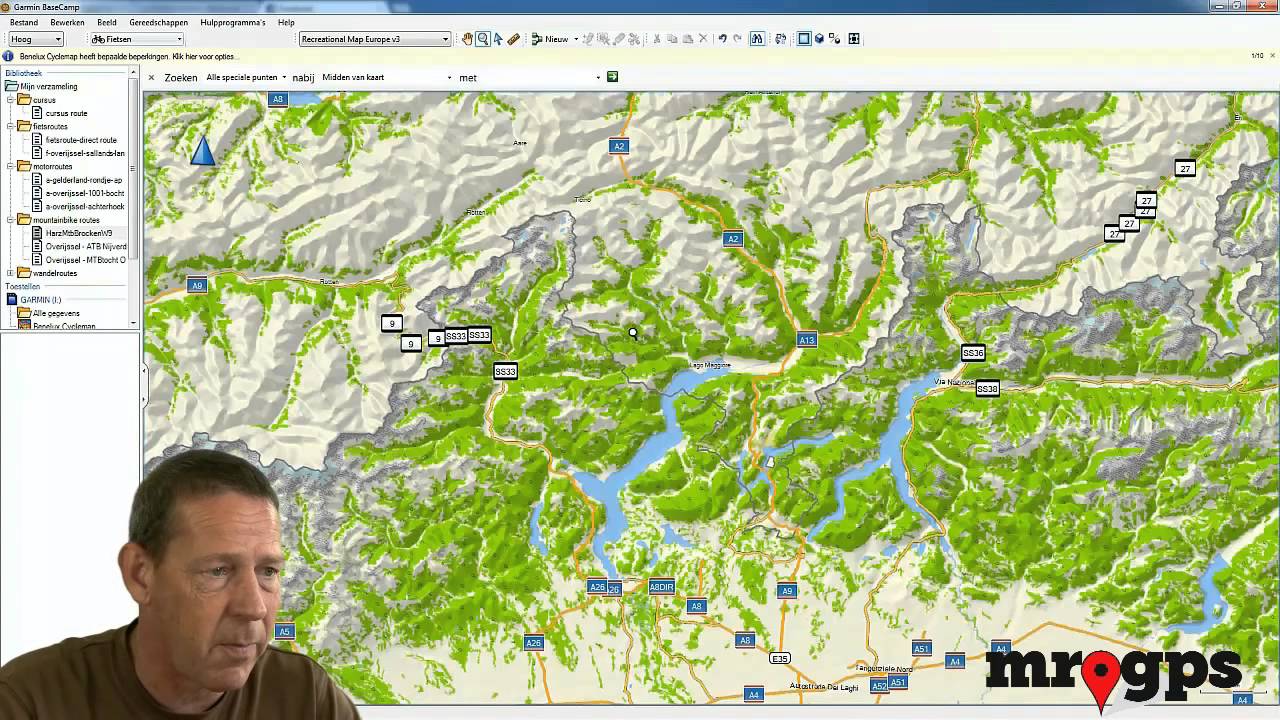Select f-overijssel-sallands item

click(85, 153)
